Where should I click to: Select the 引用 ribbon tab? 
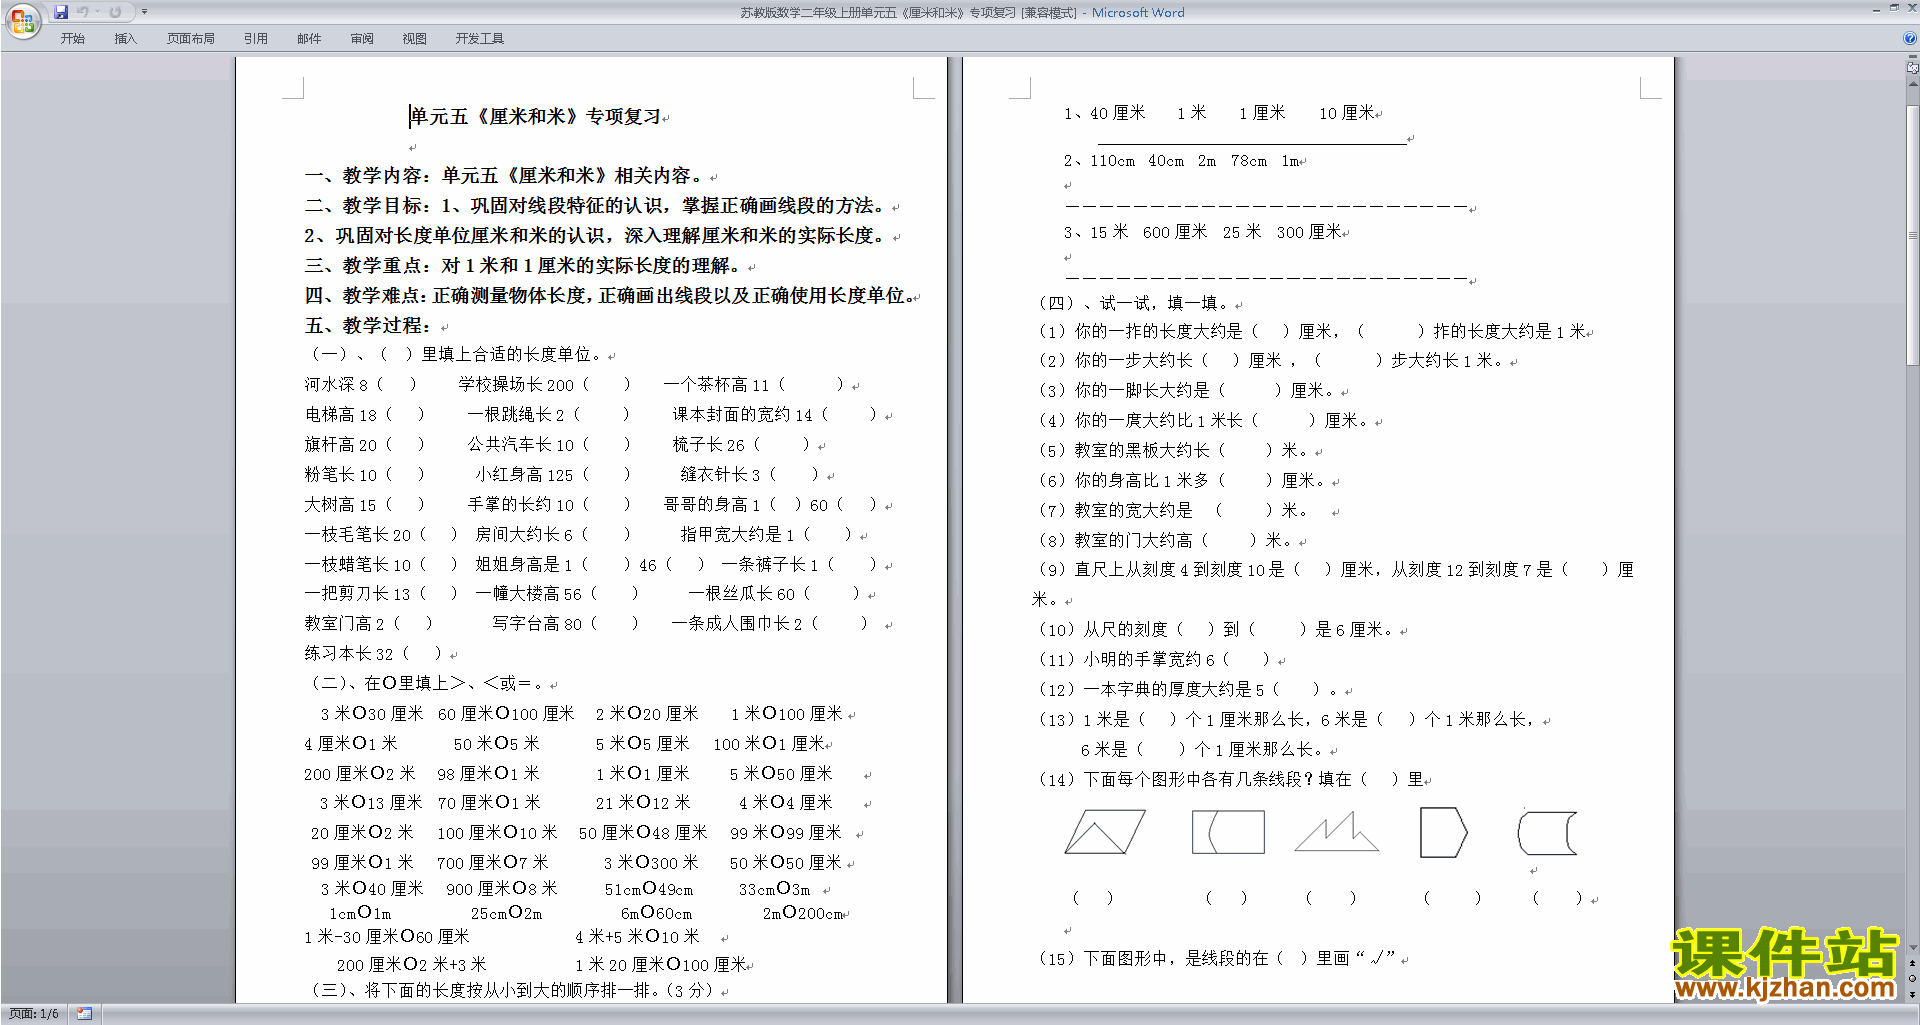point(256,38)
